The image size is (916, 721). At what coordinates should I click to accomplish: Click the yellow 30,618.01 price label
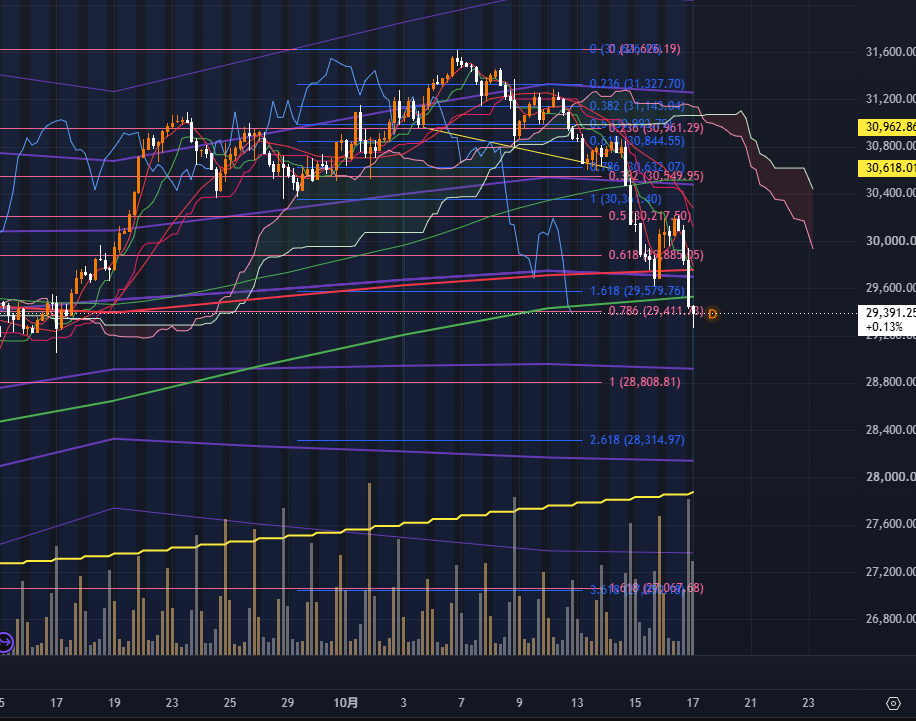click(x=887, y=168)
